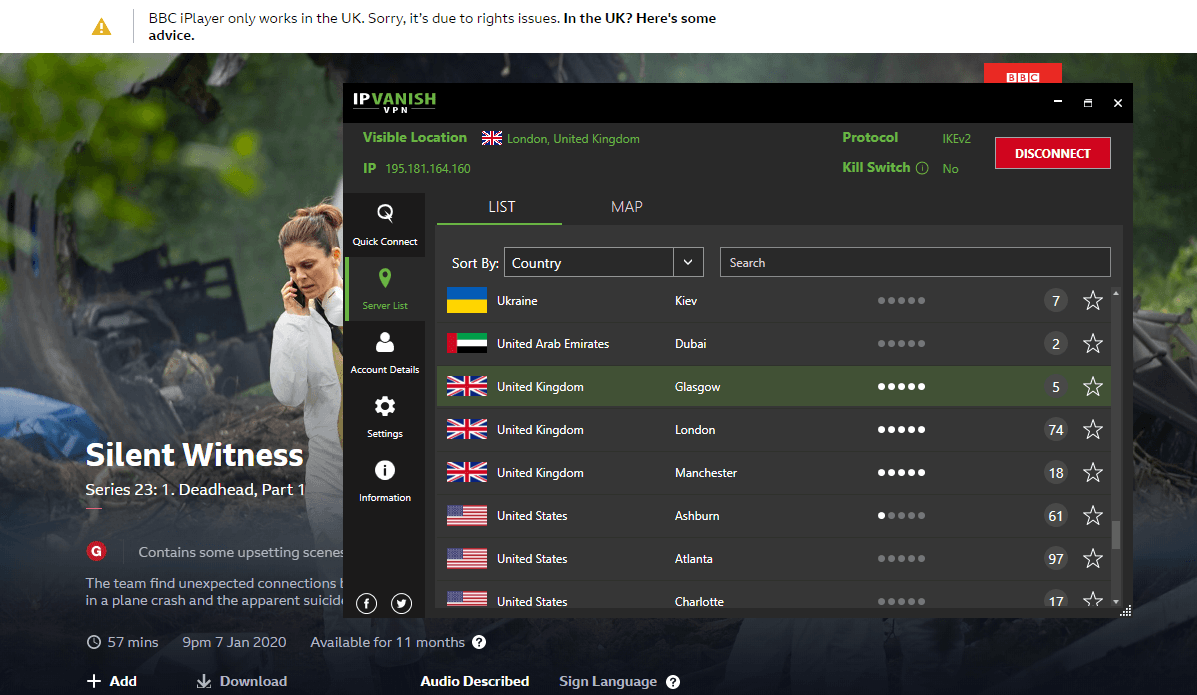Open the Server List sidebar section
Screen dimensions: 1197x695
(385, 289)
